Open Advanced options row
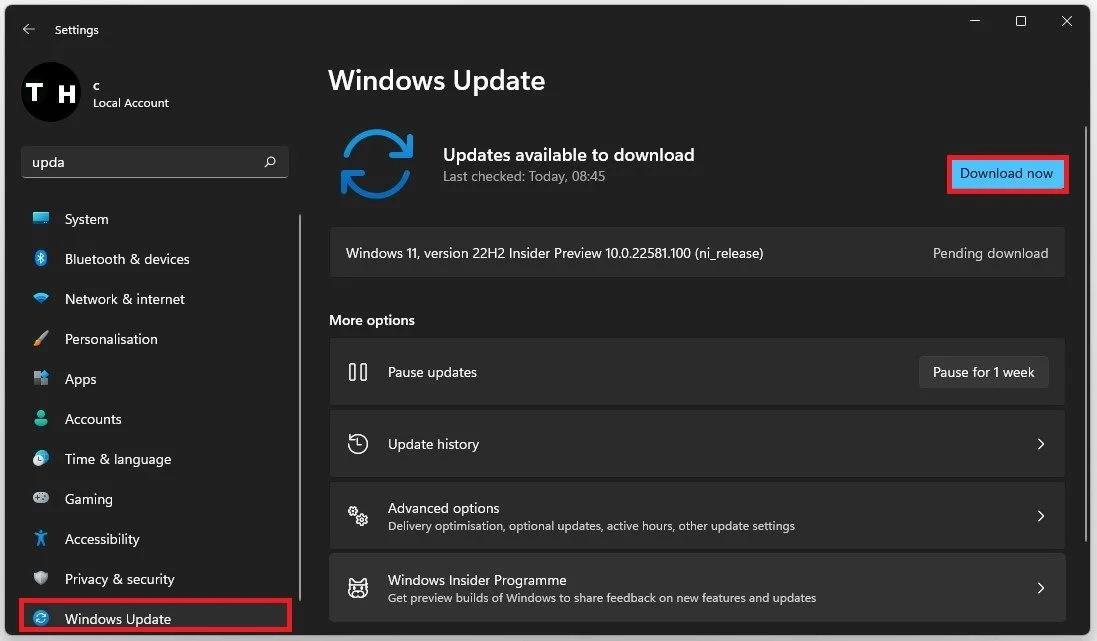The image size is (1097, 641). coord(697,516)
